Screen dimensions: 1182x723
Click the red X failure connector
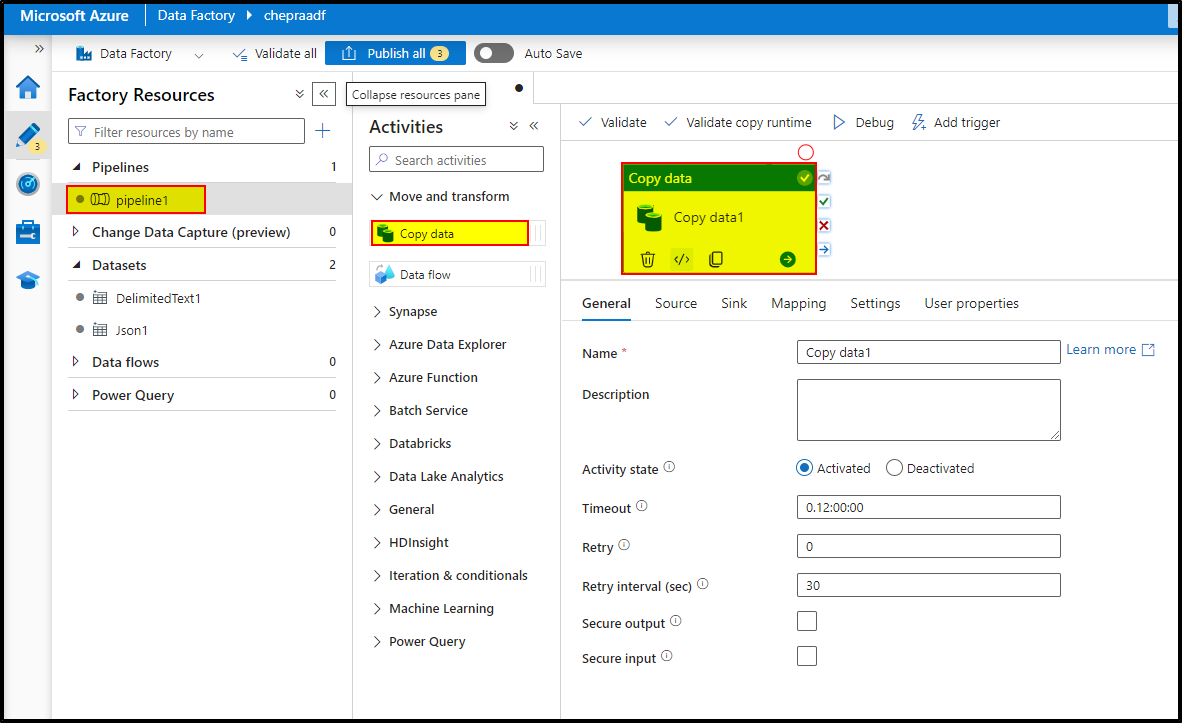click(x=824, y=225)
